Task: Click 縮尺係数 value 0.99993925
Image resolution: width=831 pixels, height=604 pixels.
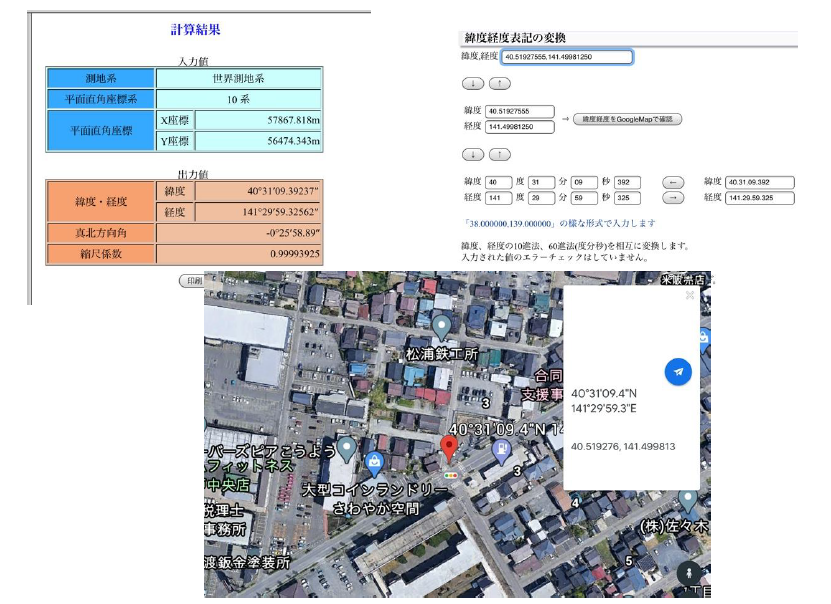Action: tap(238, 254)
